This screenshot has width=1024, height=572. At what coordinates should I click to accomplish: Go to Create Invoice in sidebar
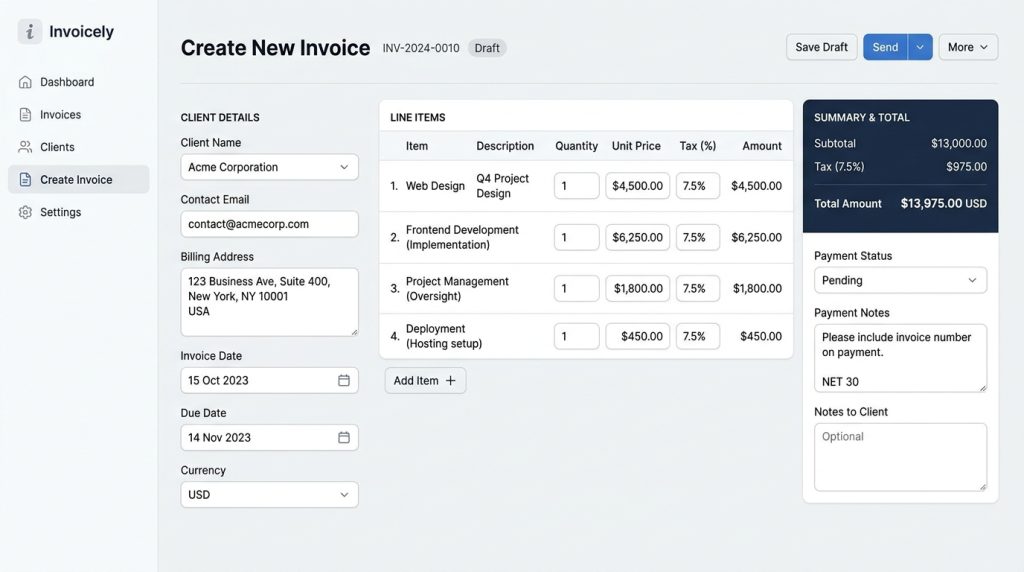pyautogui.click(x=78, y=180)
